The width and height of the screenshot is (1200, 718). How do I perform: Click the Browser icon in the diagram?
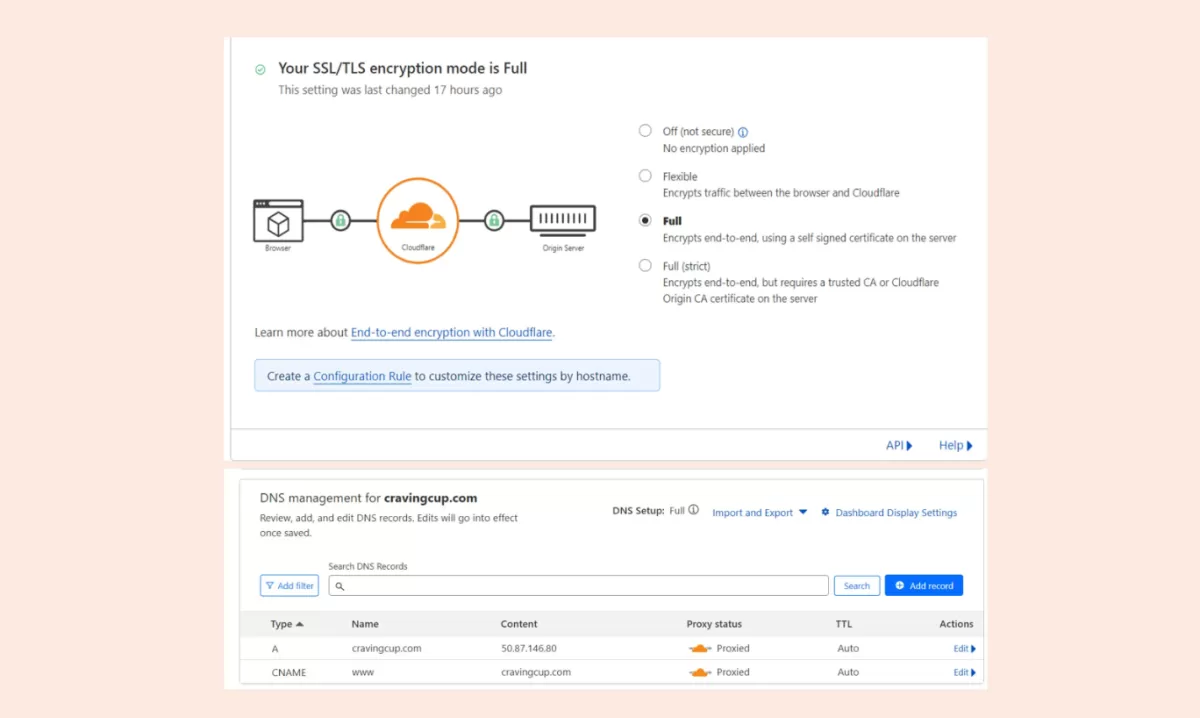(278, 220)
